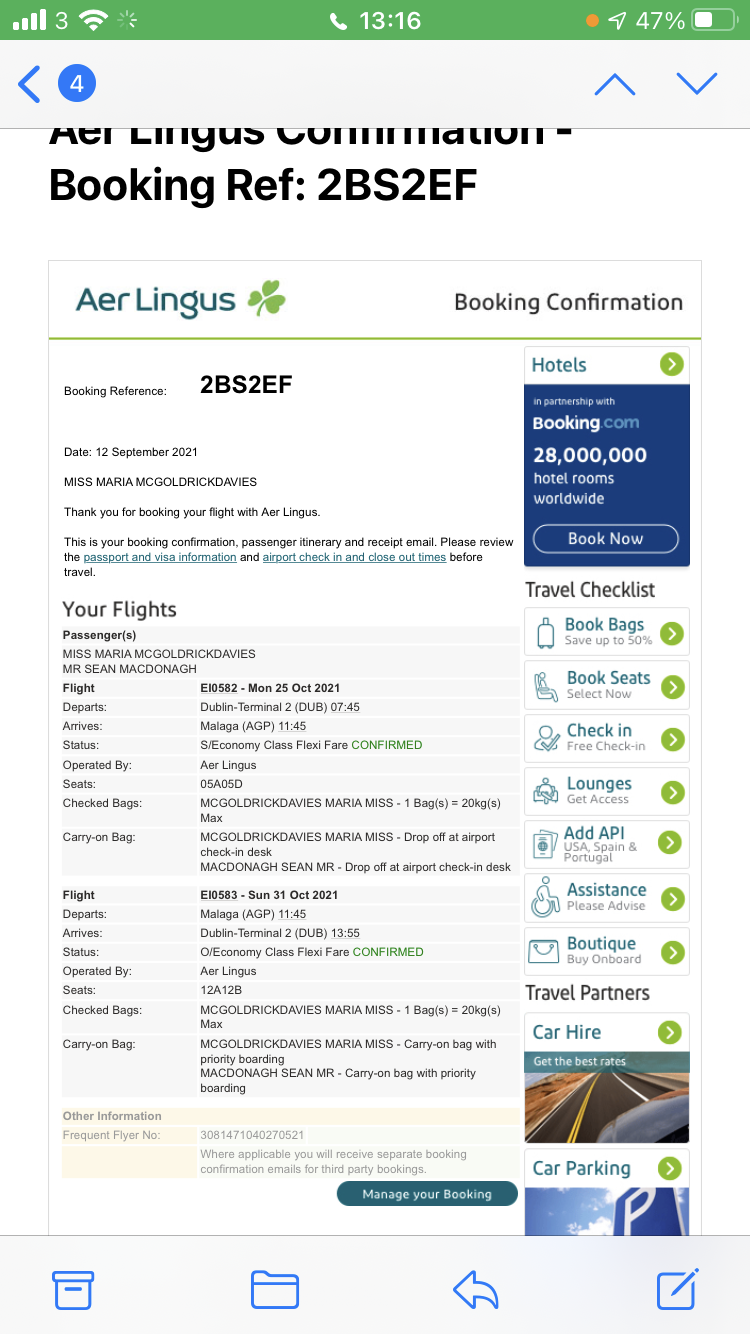Viewport: 750px width, 1334px height.
Task: Expand the Car Hire green arrow
Action: click(669, 1032)
